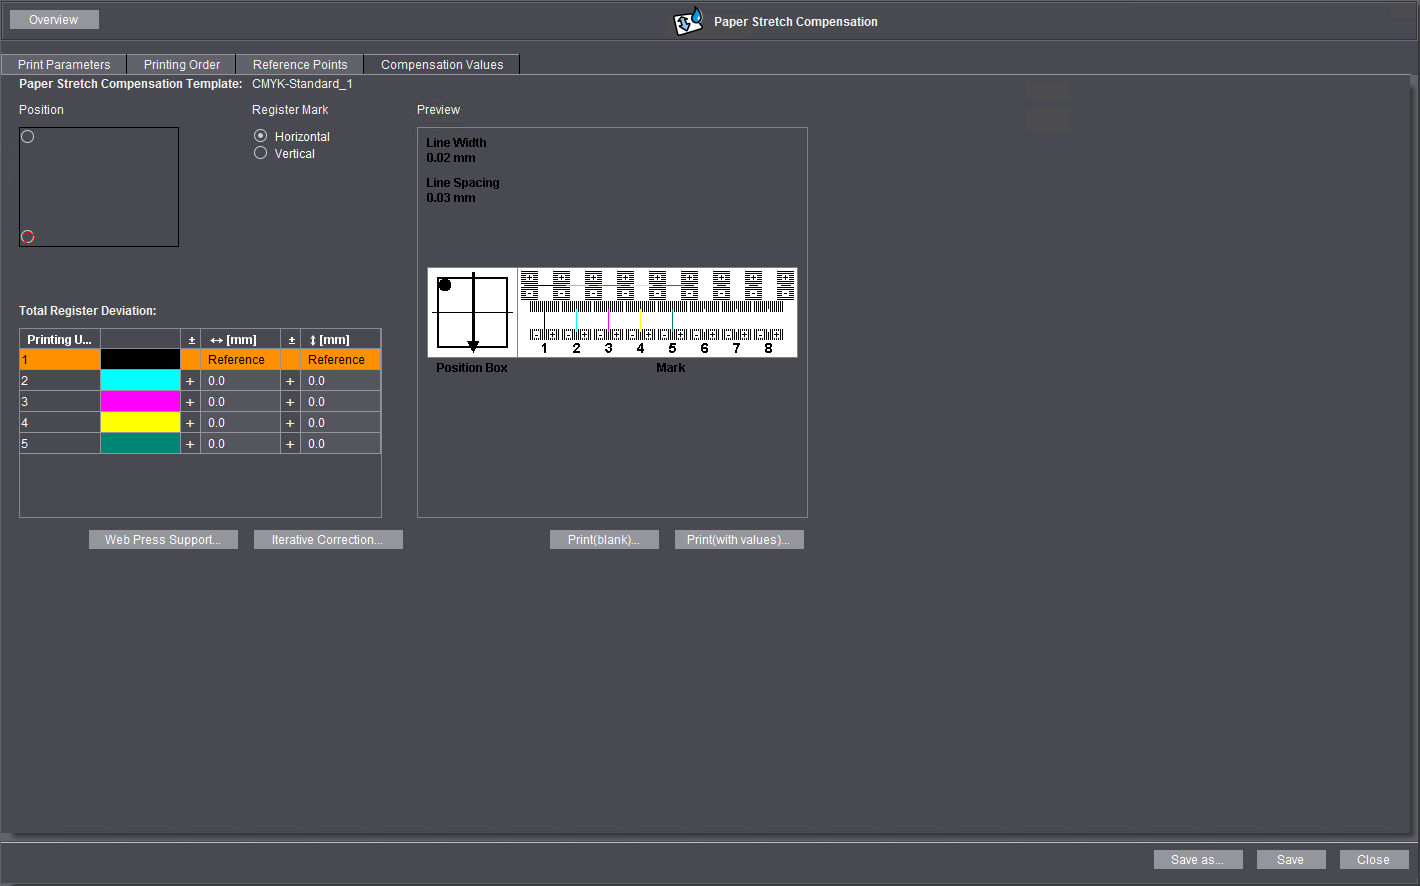
Task: Click the Position Box diagram in preview
Action: 472,312
